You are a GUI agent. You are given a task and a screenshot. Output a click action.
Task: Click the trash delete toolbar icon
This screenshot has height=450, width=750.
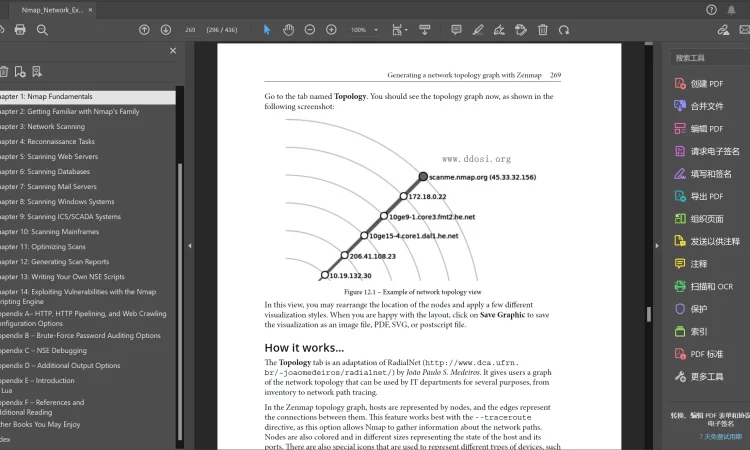542,30
